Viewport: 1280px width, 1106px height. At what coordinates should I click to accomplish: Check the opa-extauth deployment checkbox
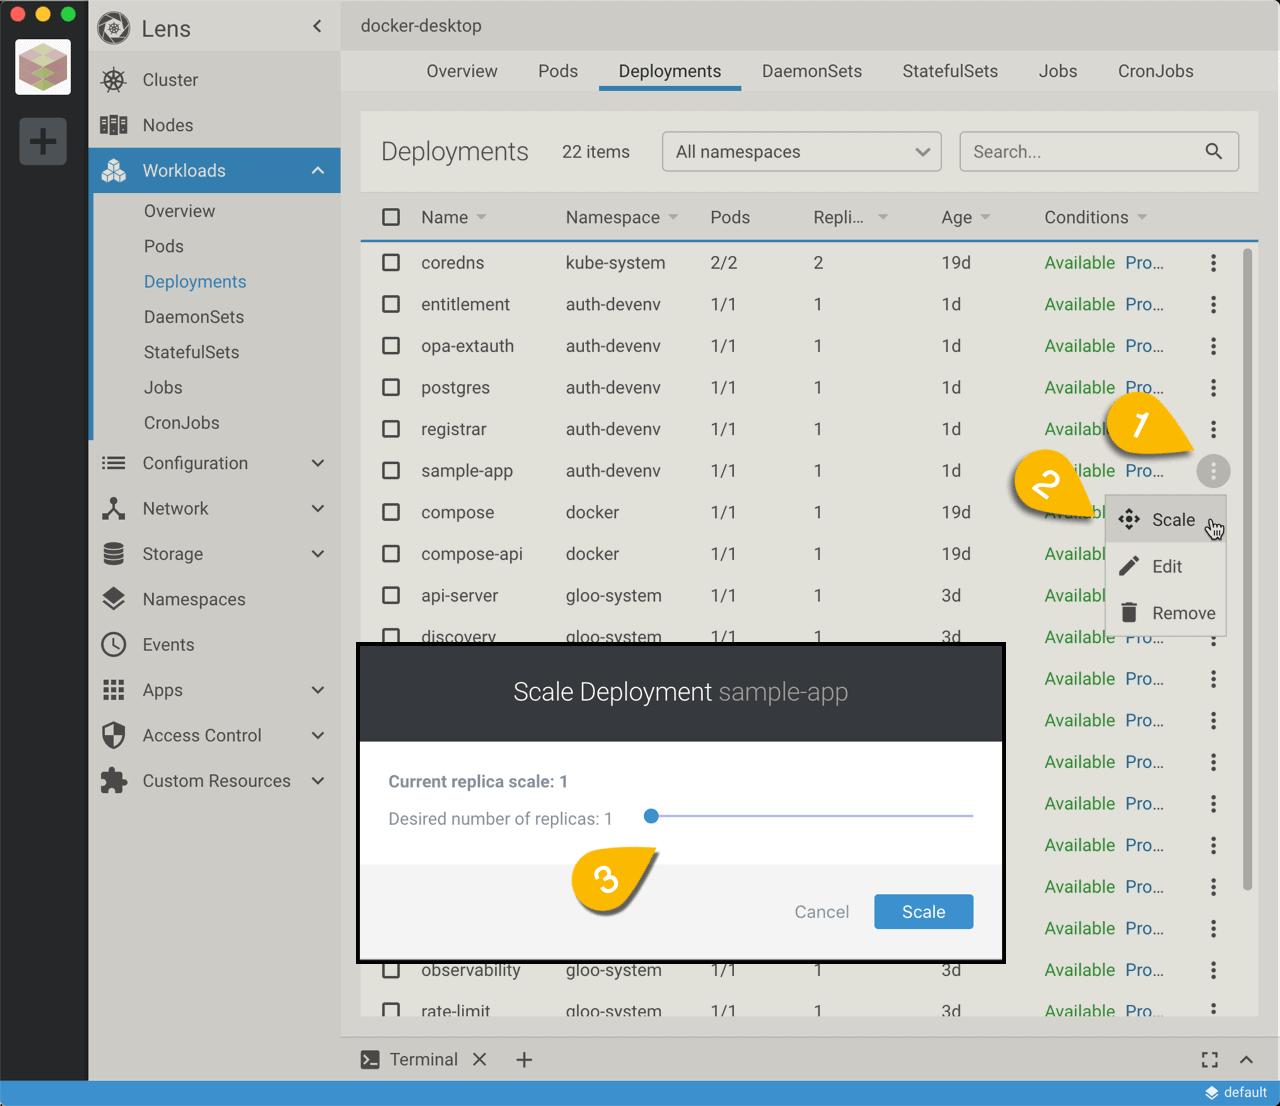(391, 345)
